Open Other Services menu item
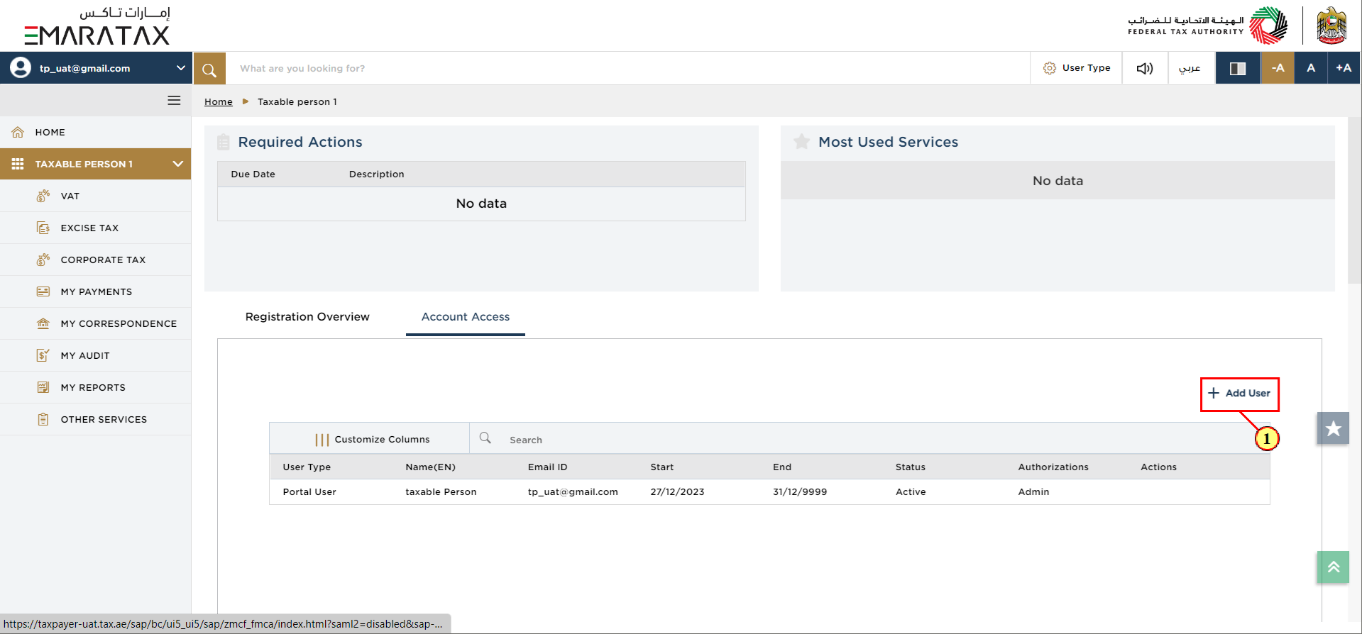This screenshot has width=1362, height=634. coord(95,419)
